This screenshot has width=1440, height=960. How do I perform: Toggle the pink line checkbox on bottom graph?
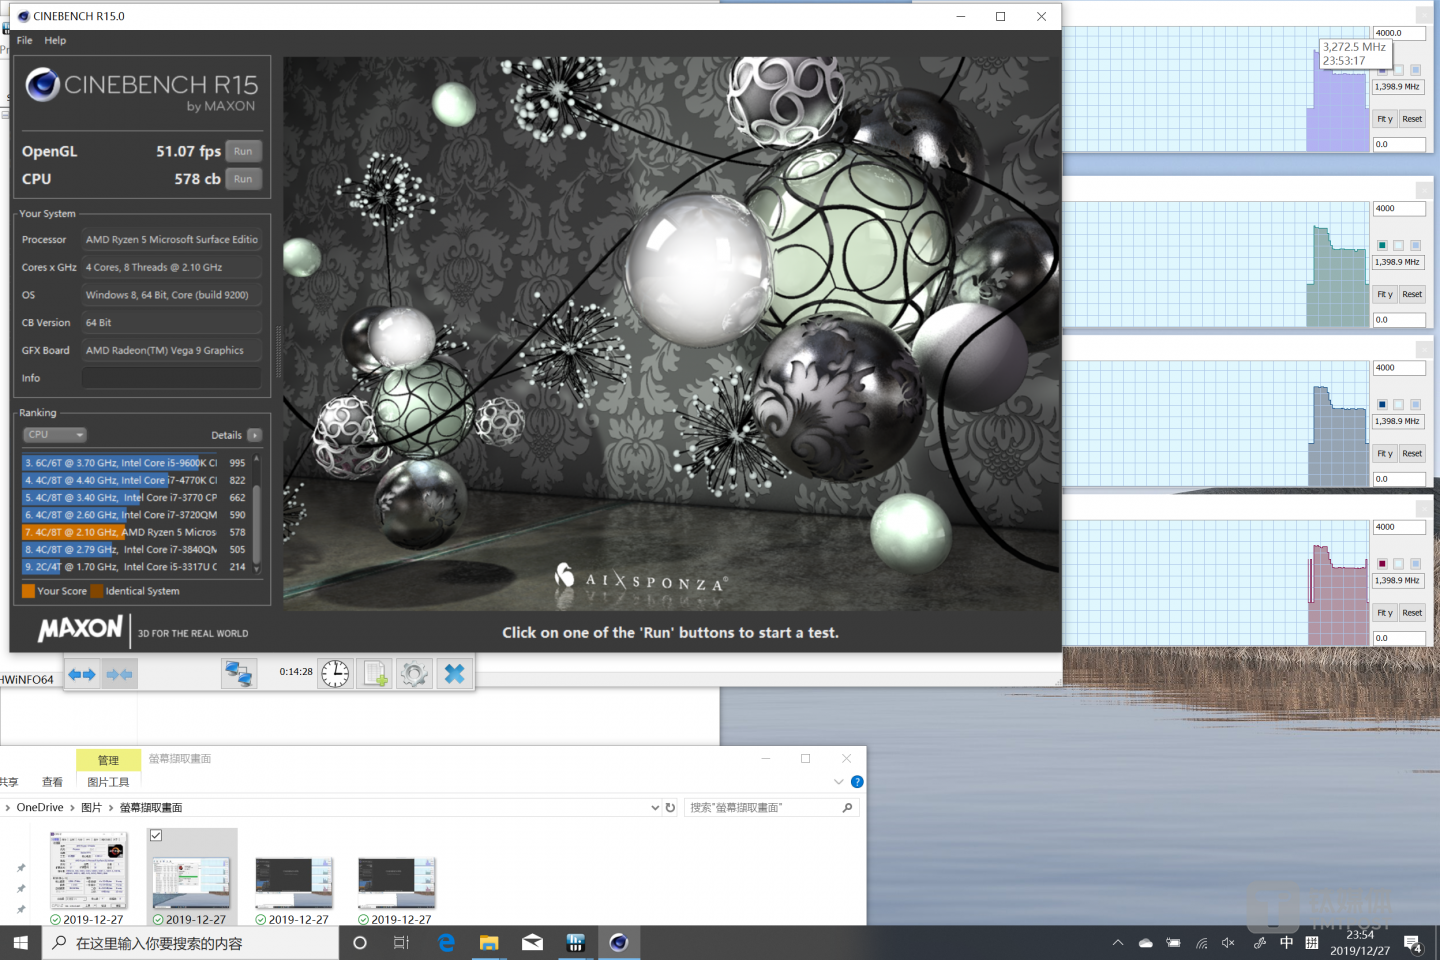coord(1381,563)
